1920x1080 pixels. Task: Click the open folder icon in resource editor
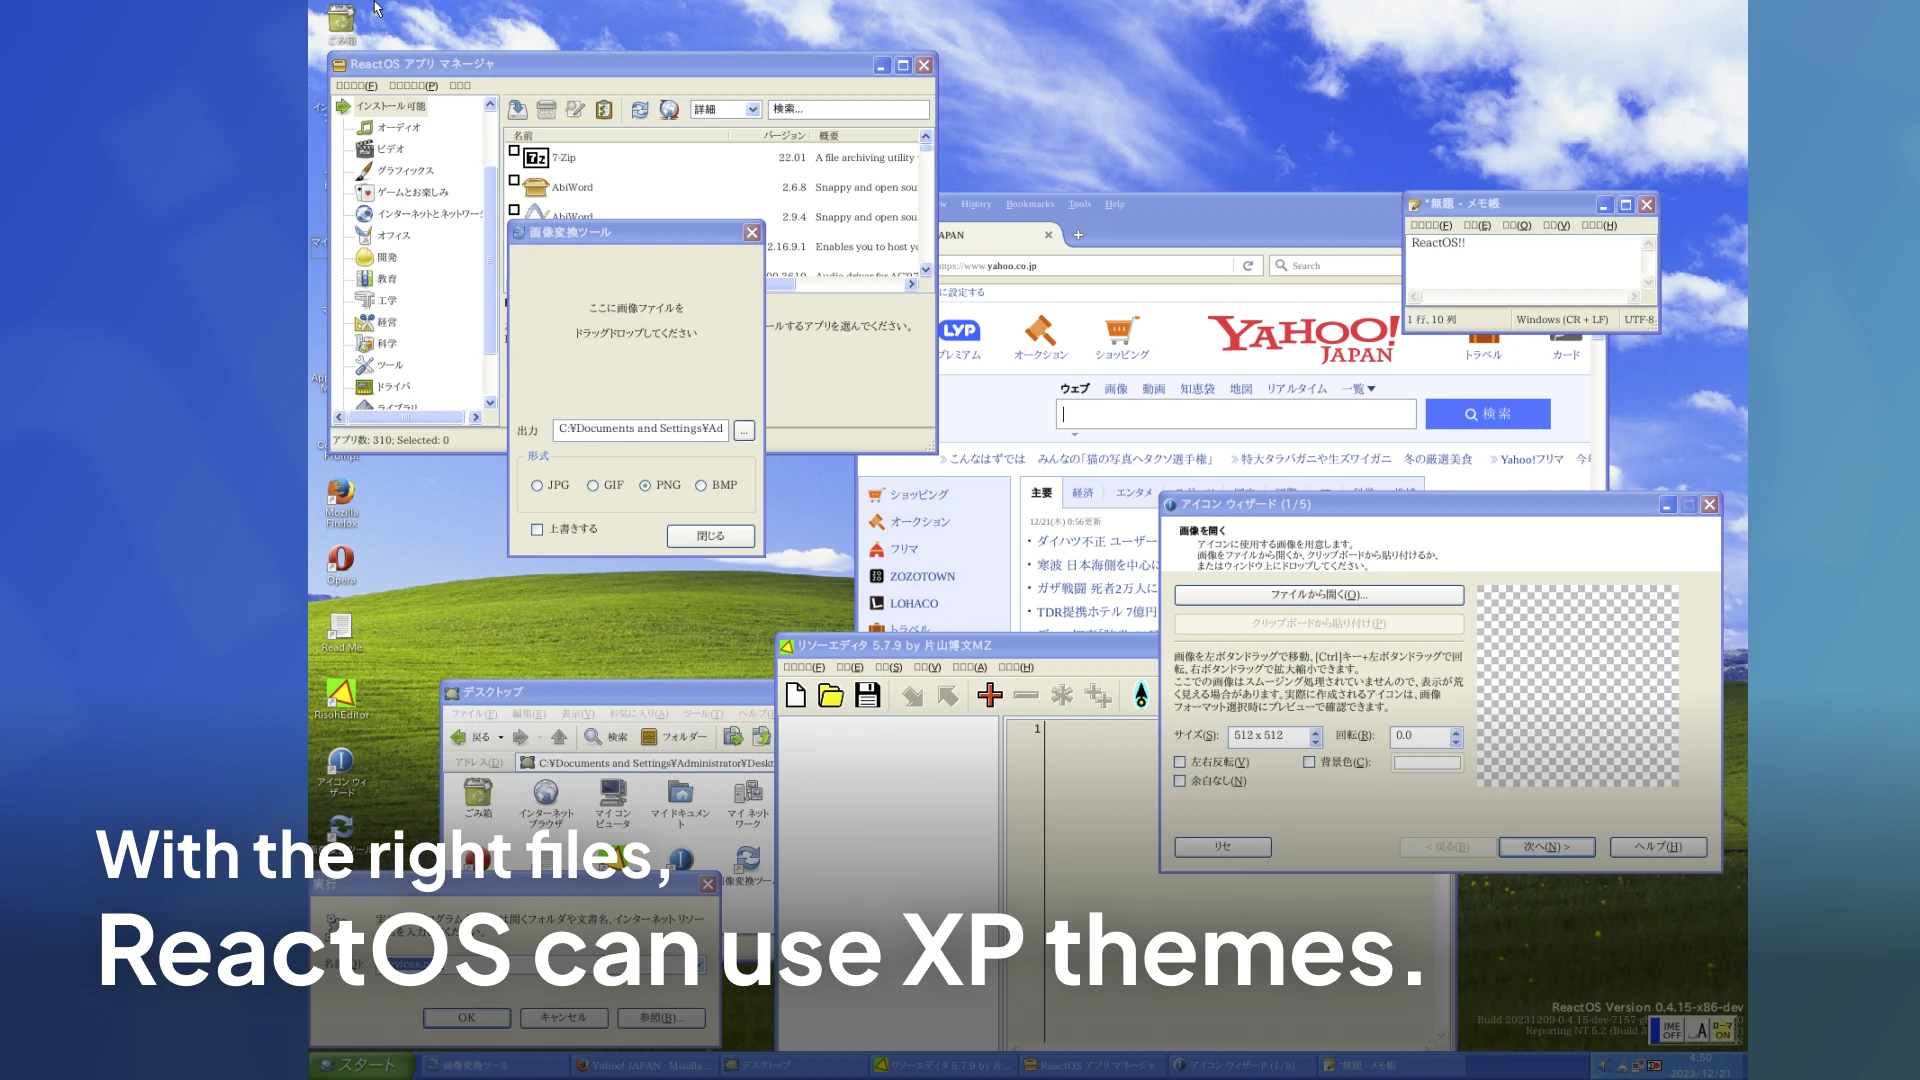pos(831,696)
